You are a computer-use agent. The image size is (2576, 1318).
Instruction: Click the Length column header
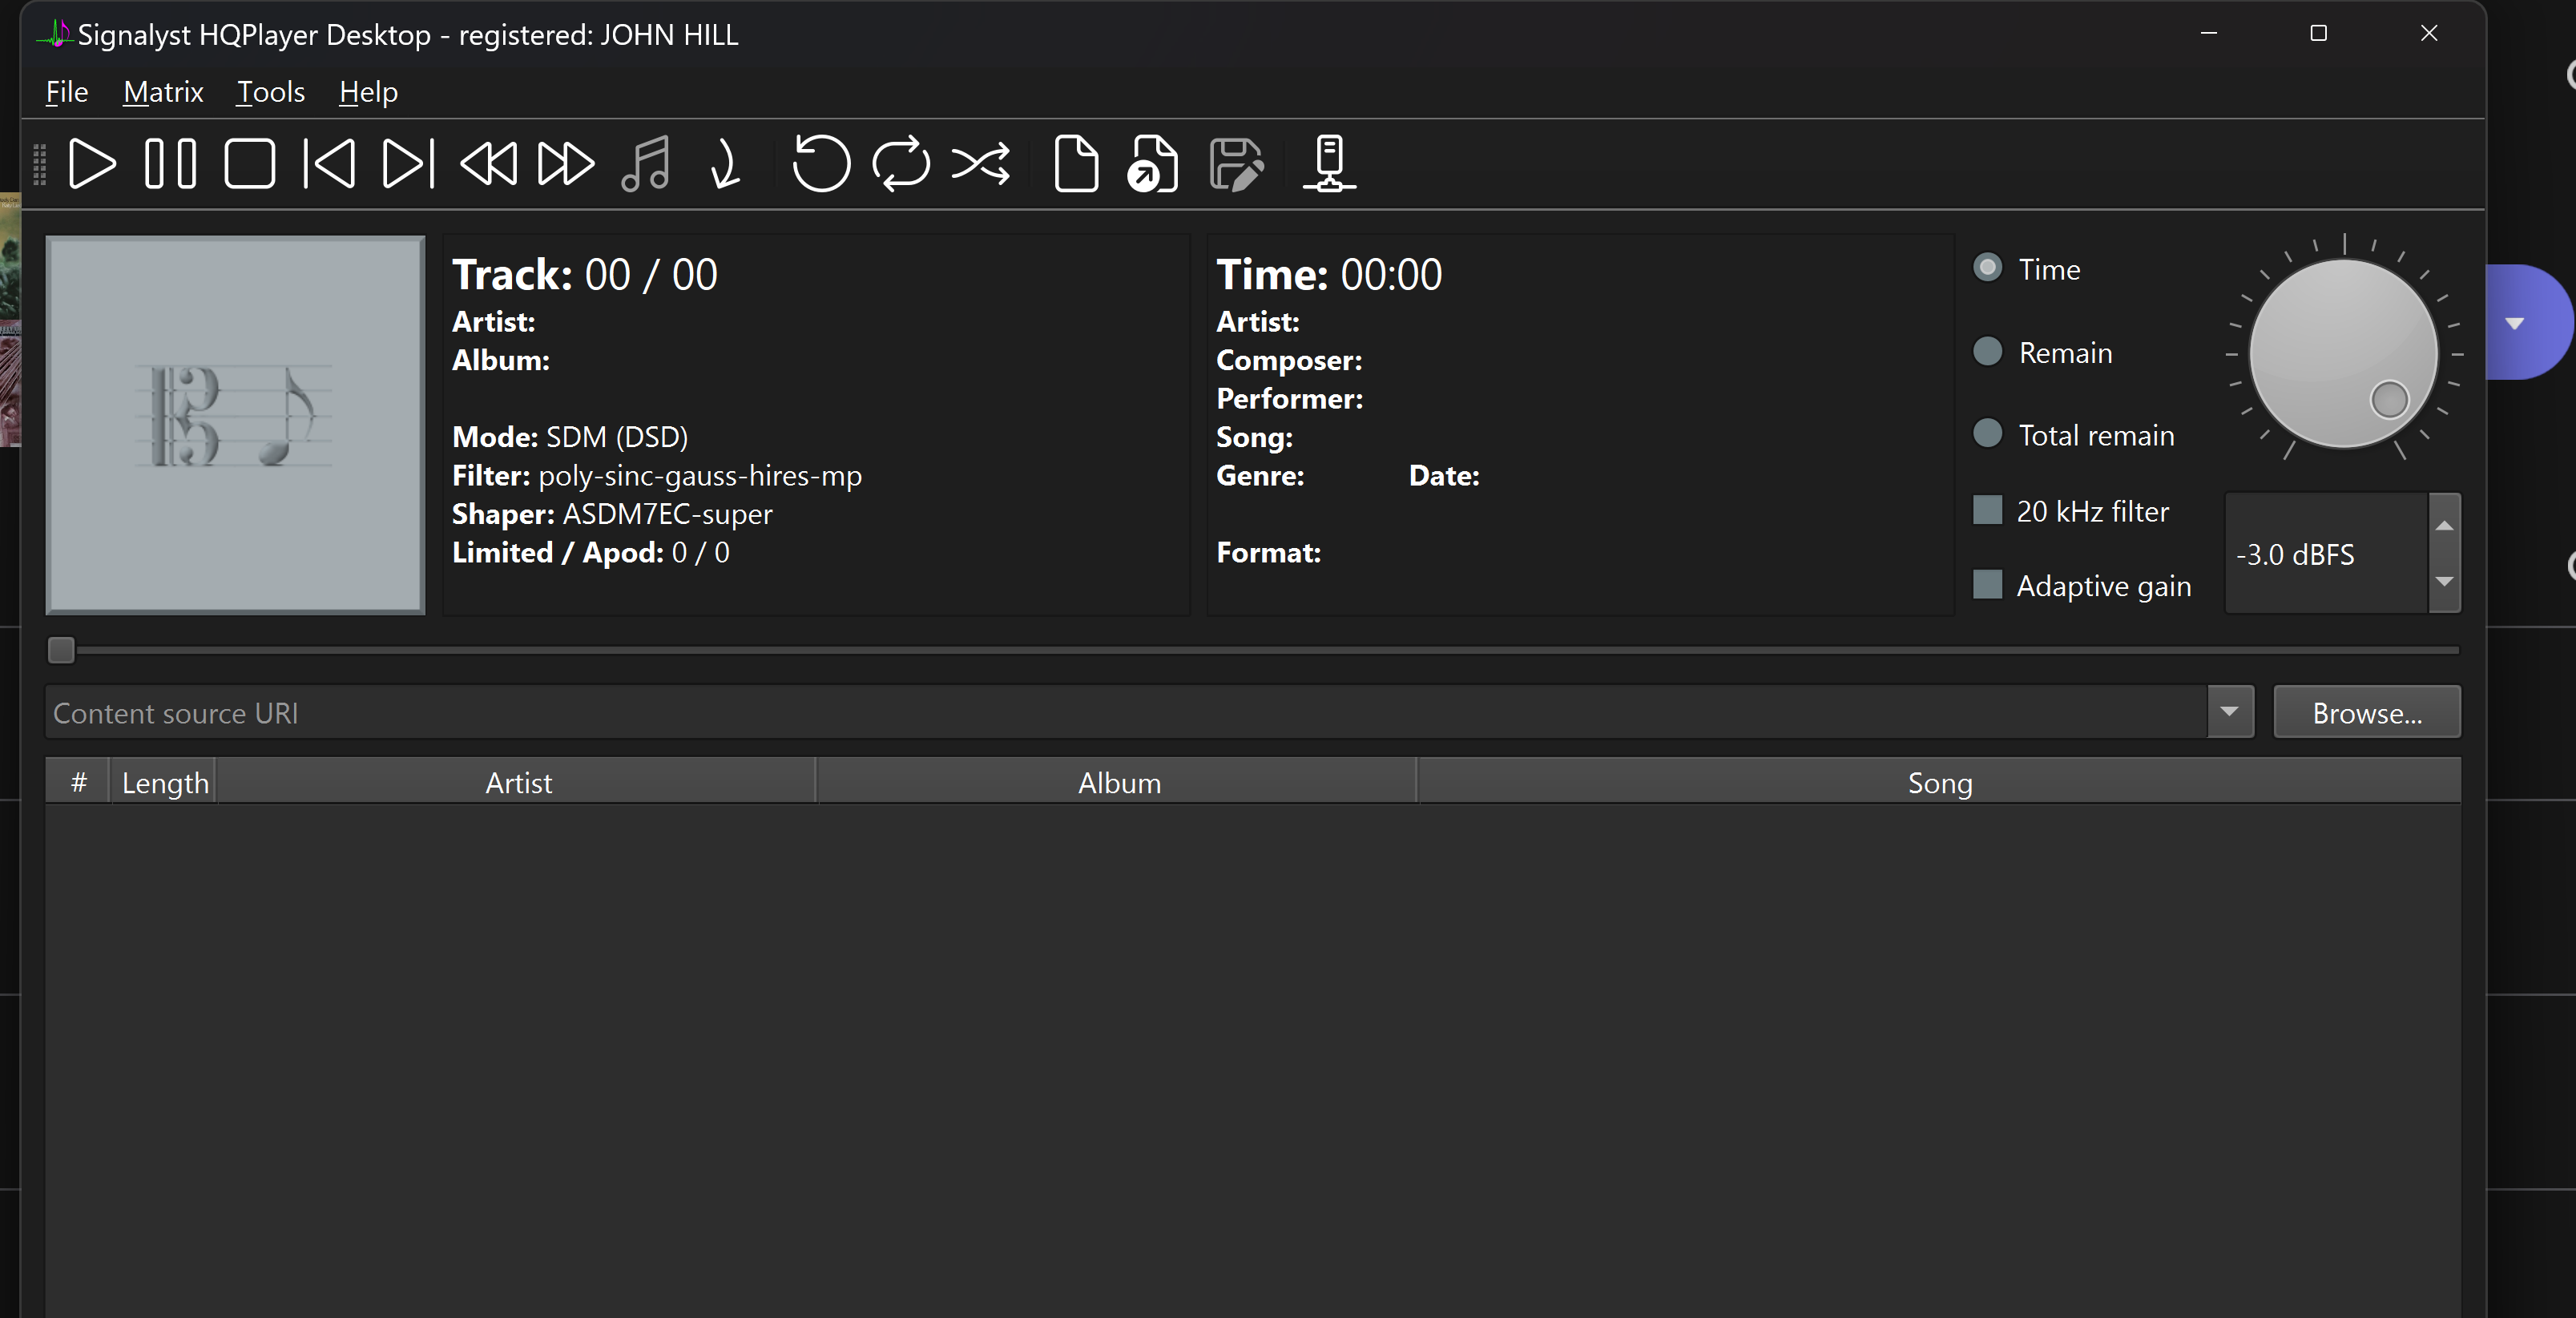click(164, 782)
